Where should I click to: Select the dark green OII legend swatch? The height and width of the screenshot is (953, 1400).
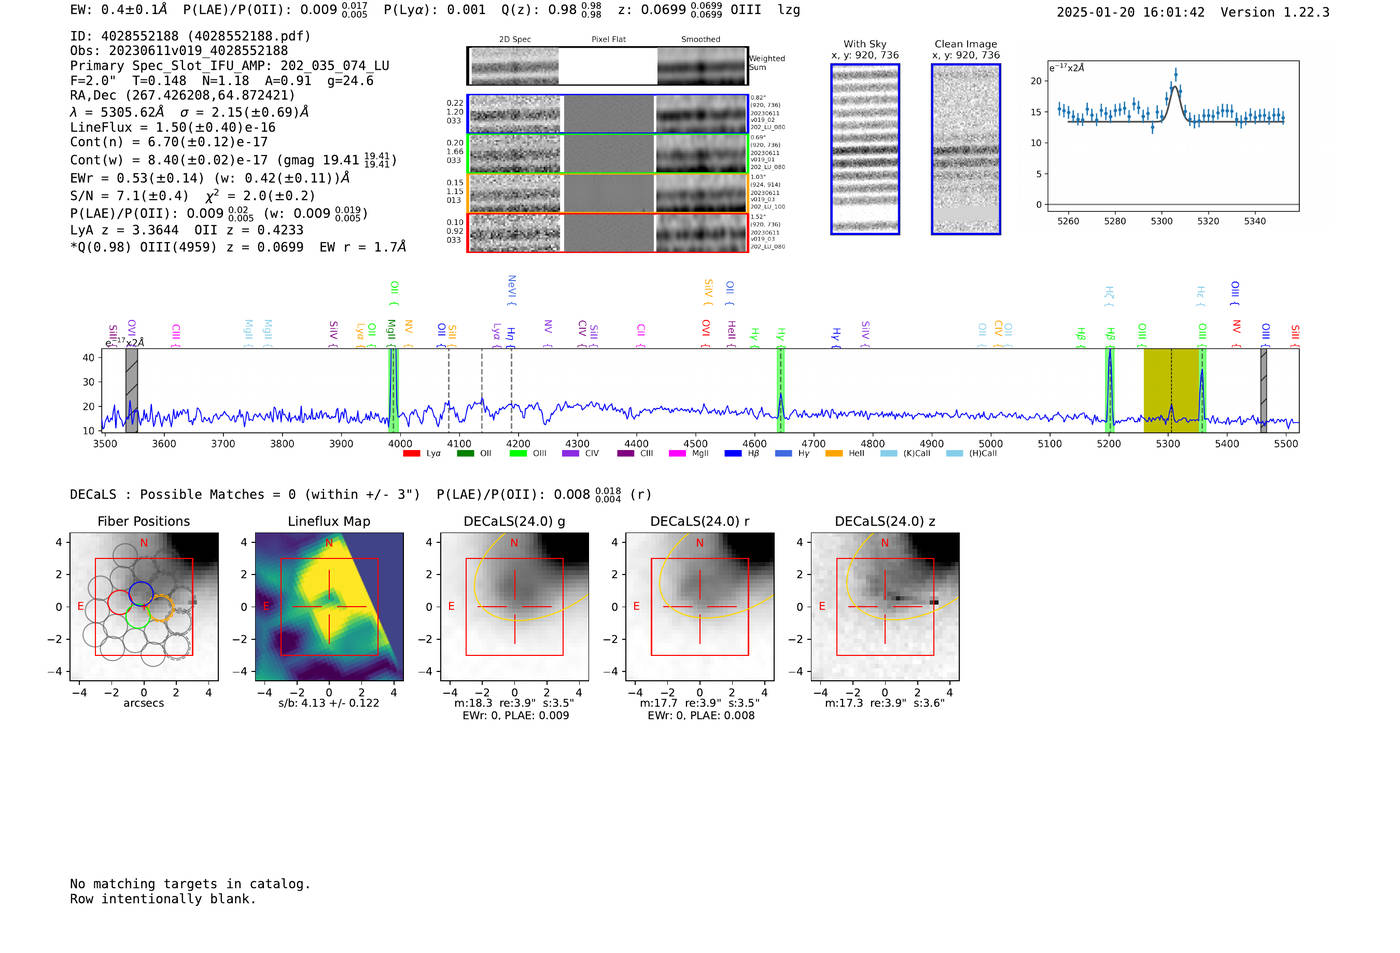point(465,453)
